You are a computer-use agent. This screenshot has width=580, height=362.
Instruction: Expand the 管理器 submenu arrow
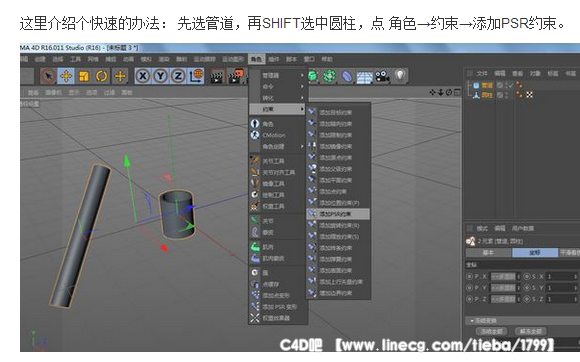[302, 75]
